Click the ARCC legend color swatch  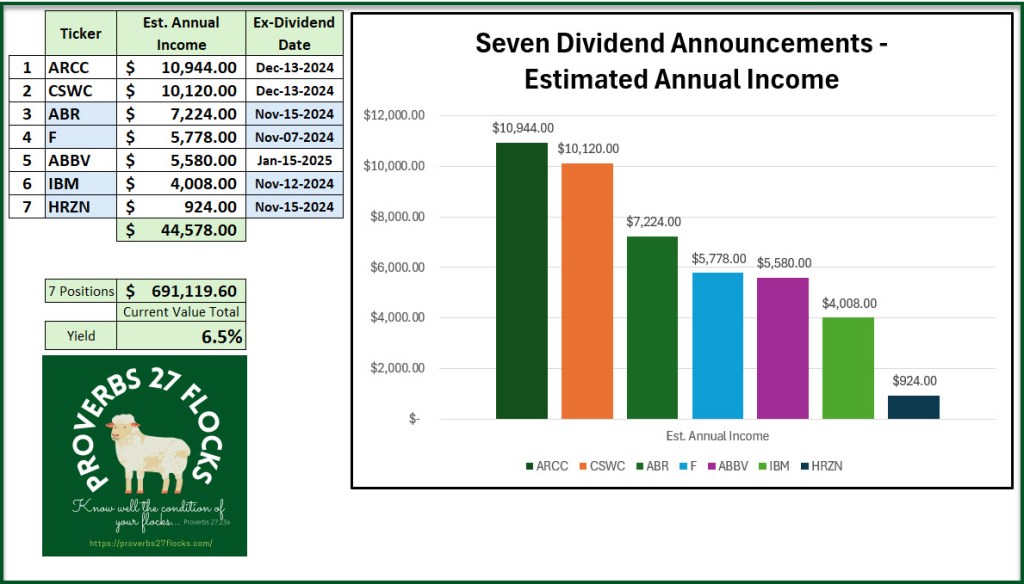[x=530, y=466]
